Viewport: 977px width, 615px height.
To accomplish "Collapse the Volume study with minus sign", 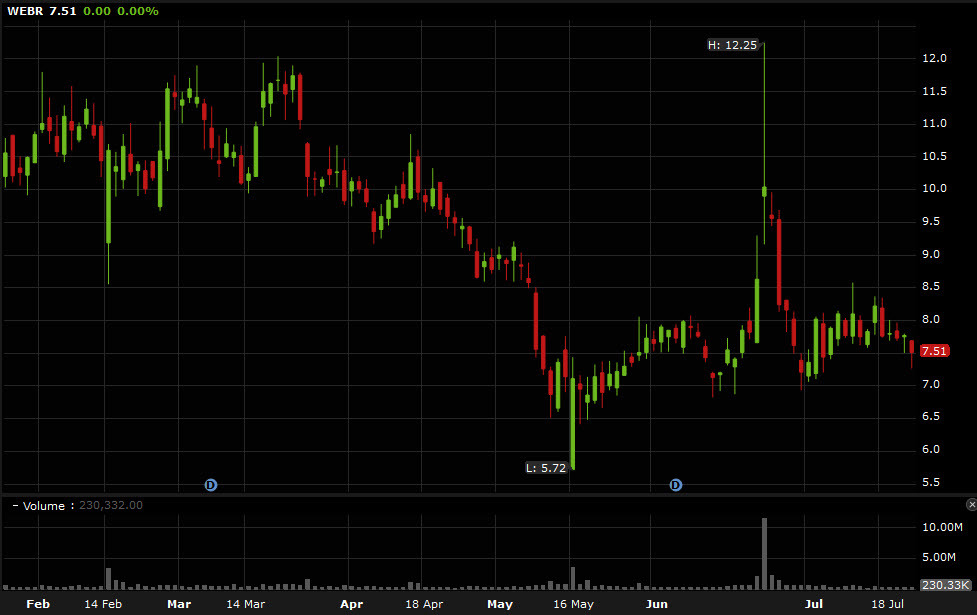I will [15, 506].
